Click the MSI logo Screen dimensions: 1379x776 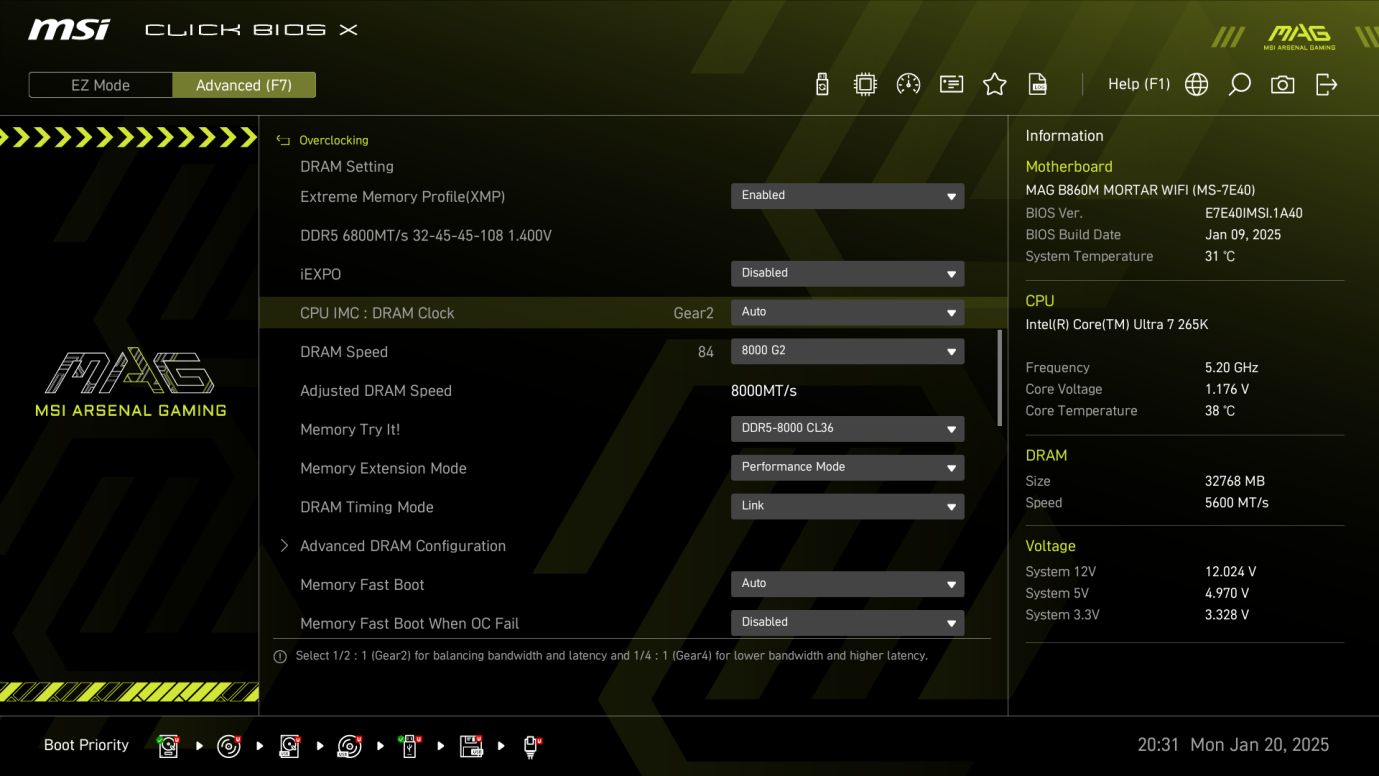coord(69,30)
